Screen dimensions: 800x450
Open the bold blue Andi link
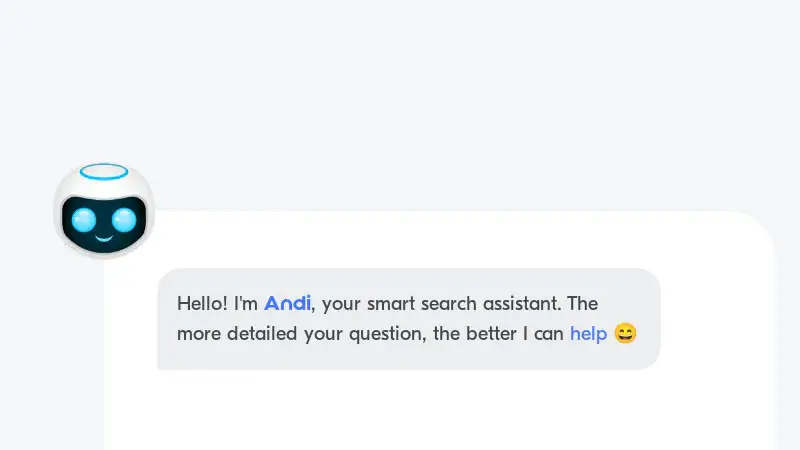coord(287,304)
